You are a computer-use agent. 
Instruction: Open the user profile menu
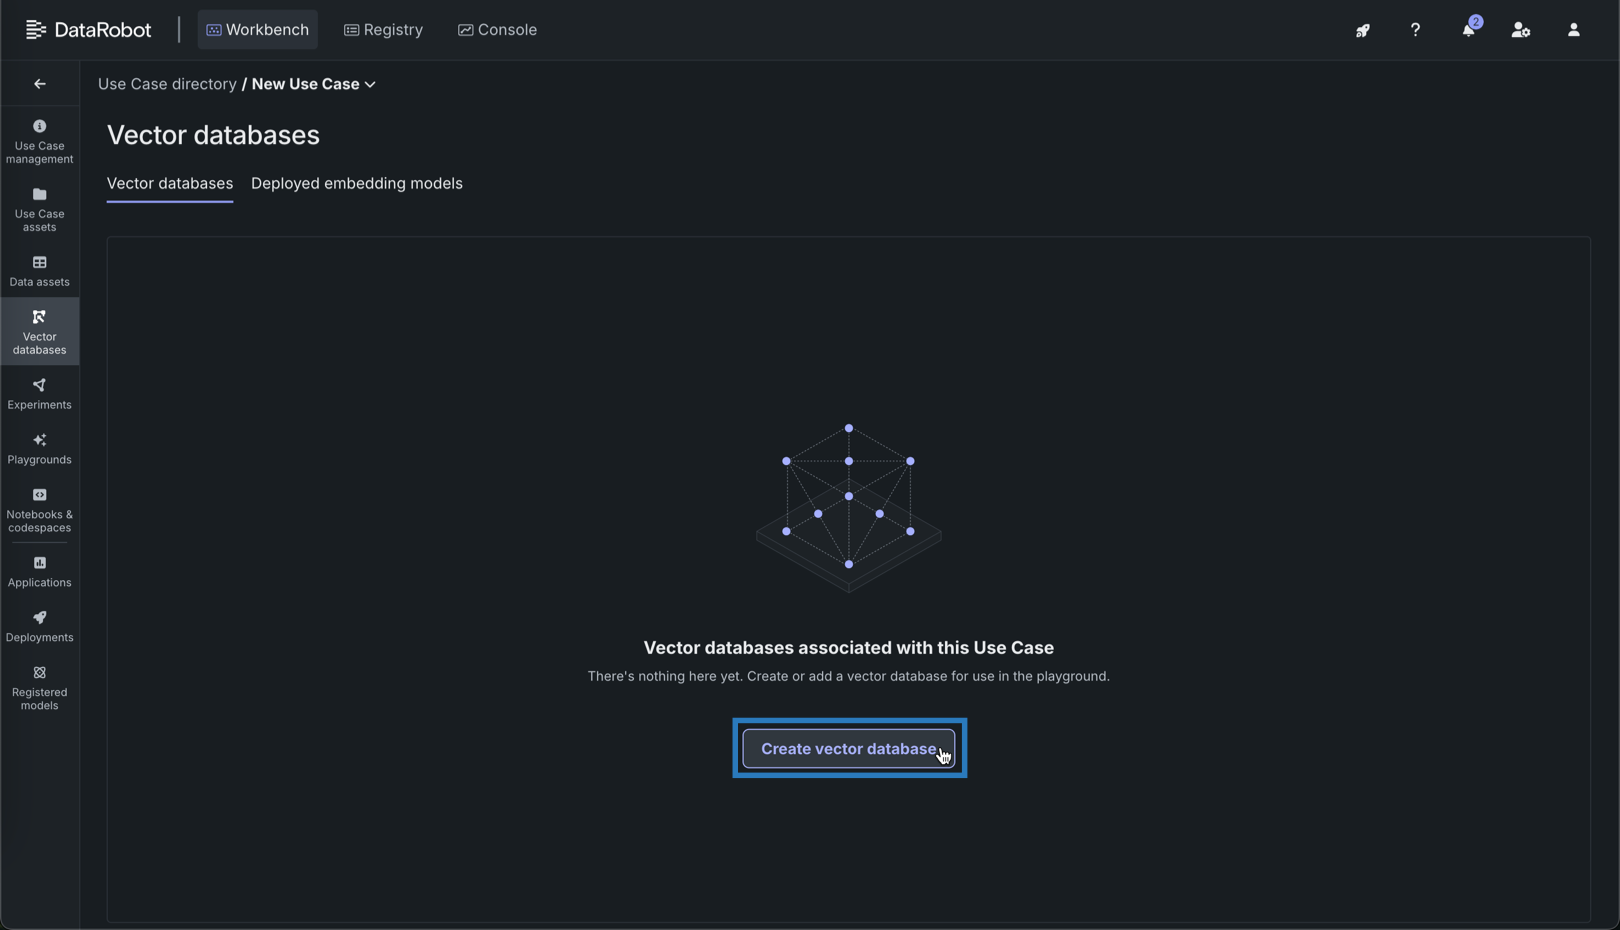tap(1573, 30)
